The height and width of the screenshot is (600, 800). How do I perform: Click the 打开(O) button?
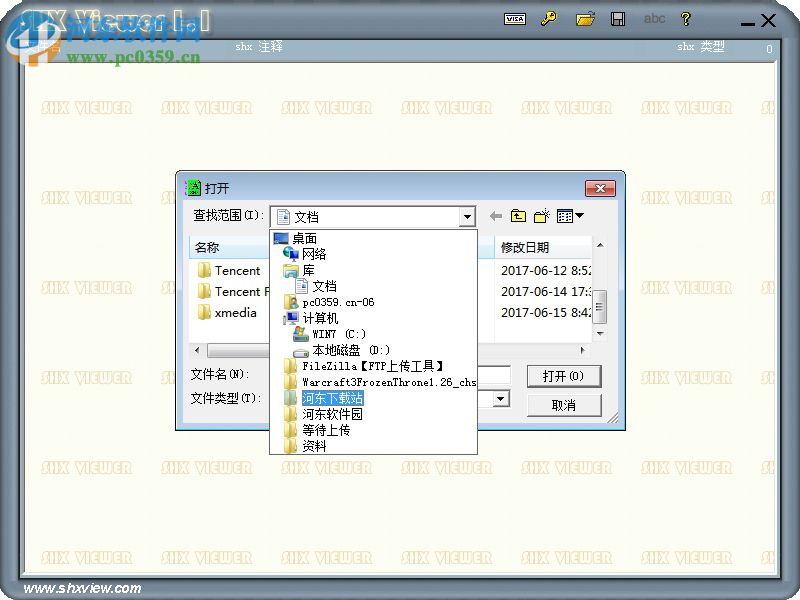[565, 377]
